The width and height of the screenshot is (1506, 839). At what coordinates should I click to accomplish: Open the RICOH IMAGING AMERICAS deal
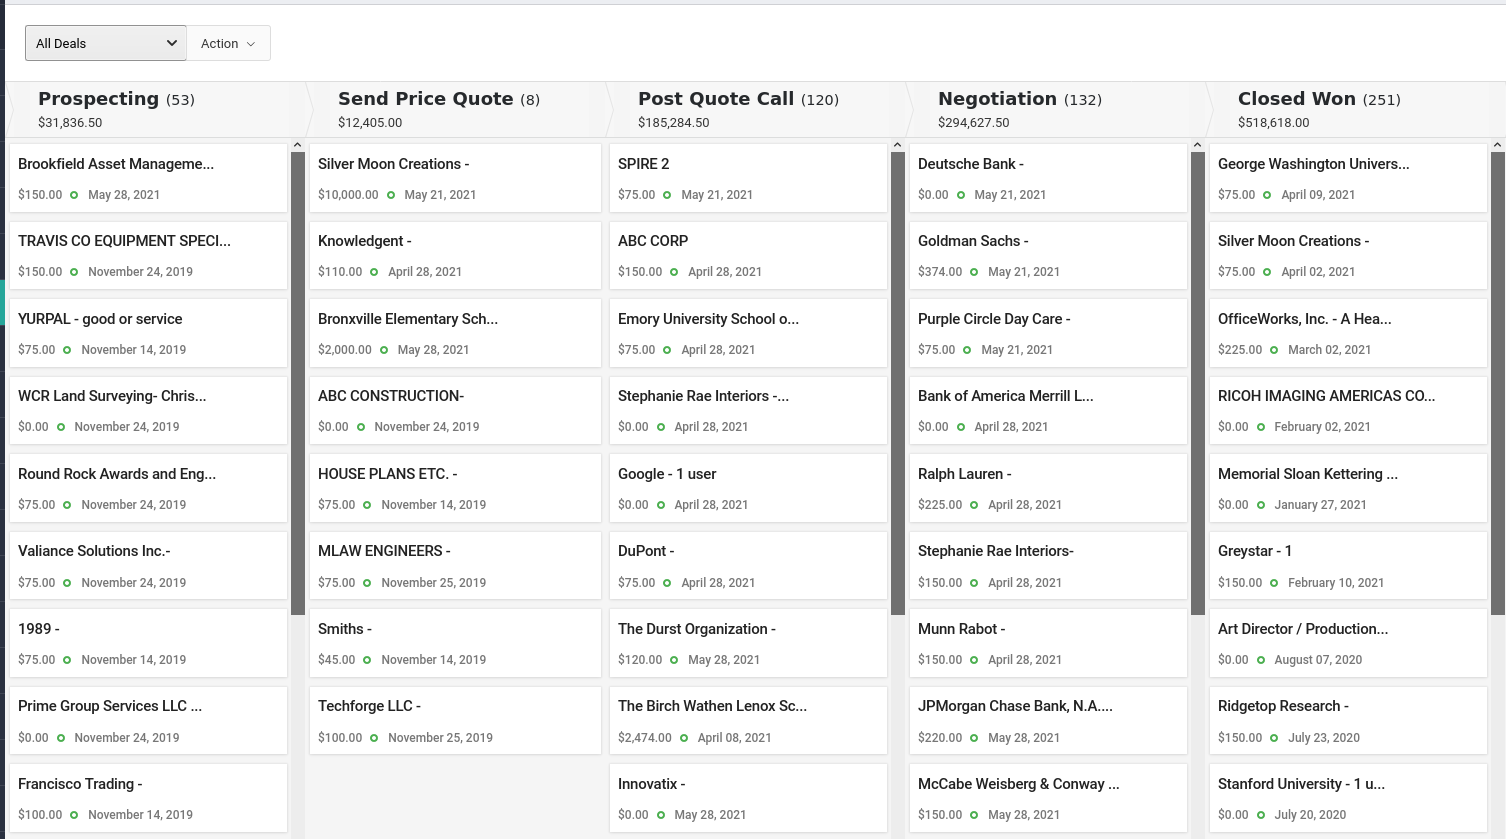[x=1348, y=410]
